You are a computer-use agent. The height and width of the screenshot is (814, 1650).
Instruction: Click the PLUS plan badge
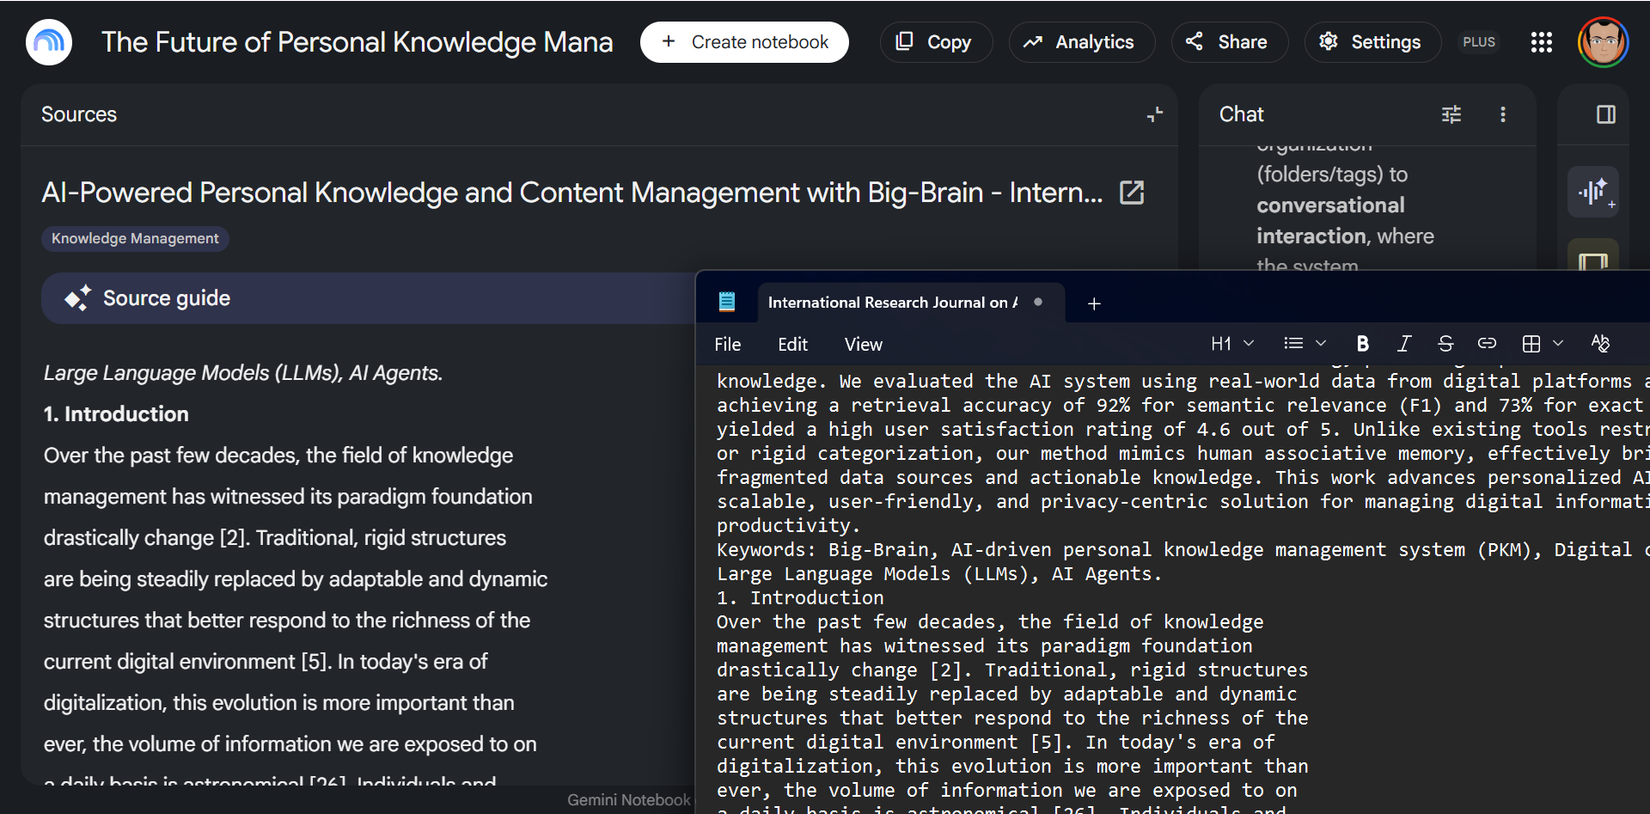pyautogui.click(x=1479, y=42)
